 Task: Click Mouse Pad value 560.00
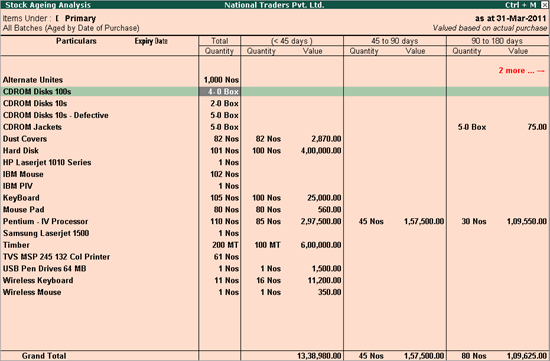[x=329, y=209]
